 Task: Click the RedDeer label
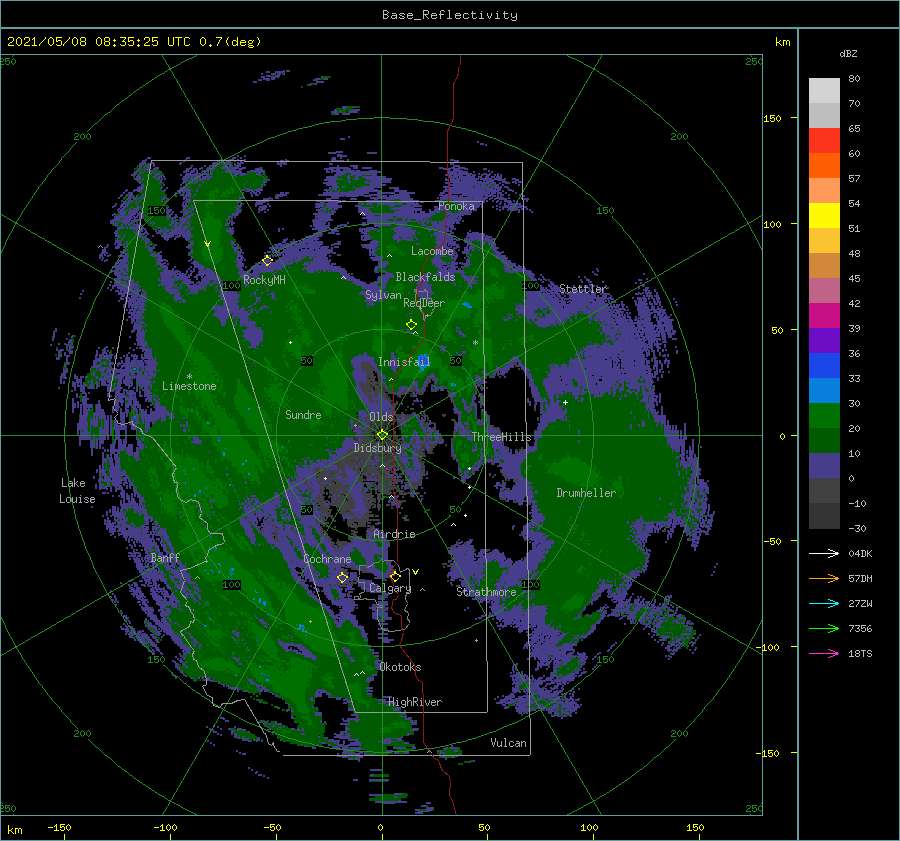(424, 303)
